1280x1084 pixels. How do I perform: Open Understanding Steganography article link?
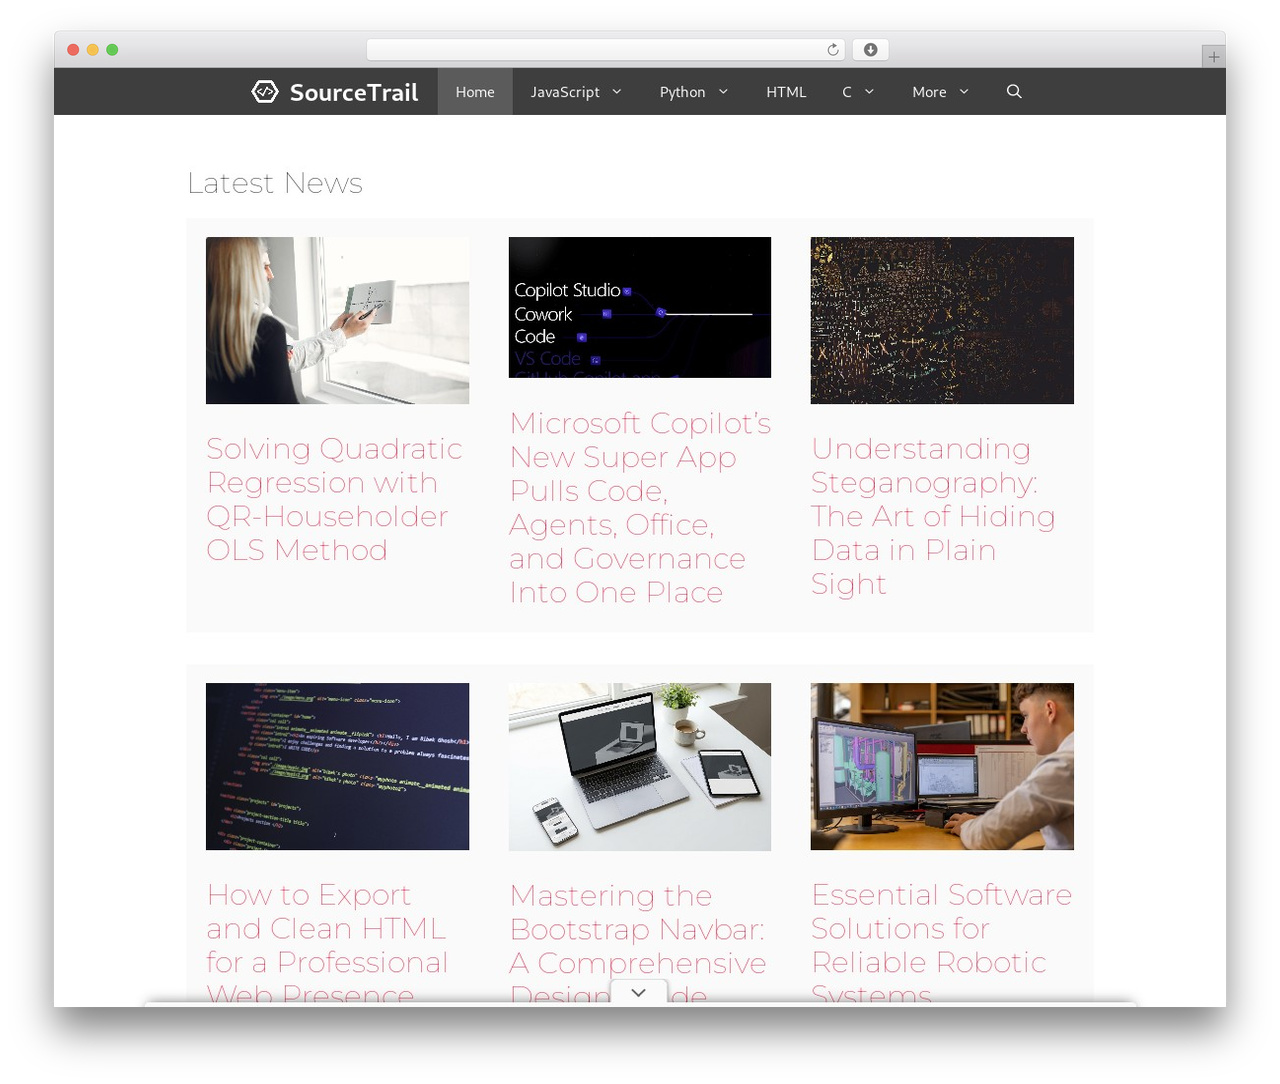point(933,516)
